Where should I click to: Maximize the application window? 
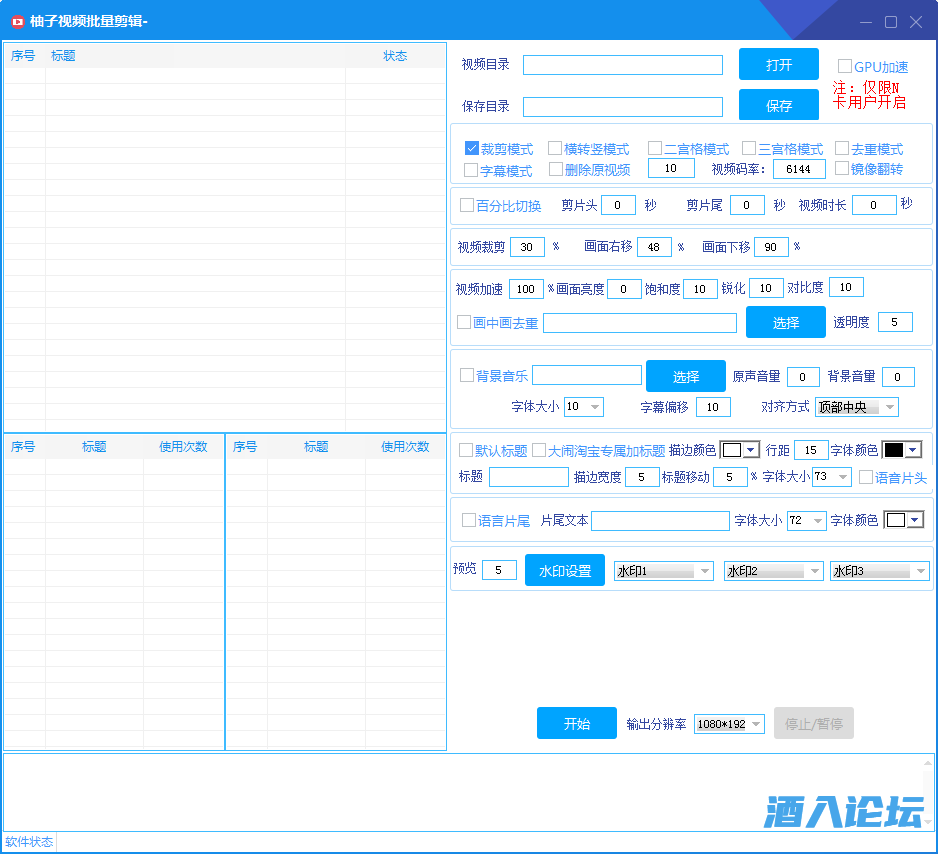(x=891, y=21)
